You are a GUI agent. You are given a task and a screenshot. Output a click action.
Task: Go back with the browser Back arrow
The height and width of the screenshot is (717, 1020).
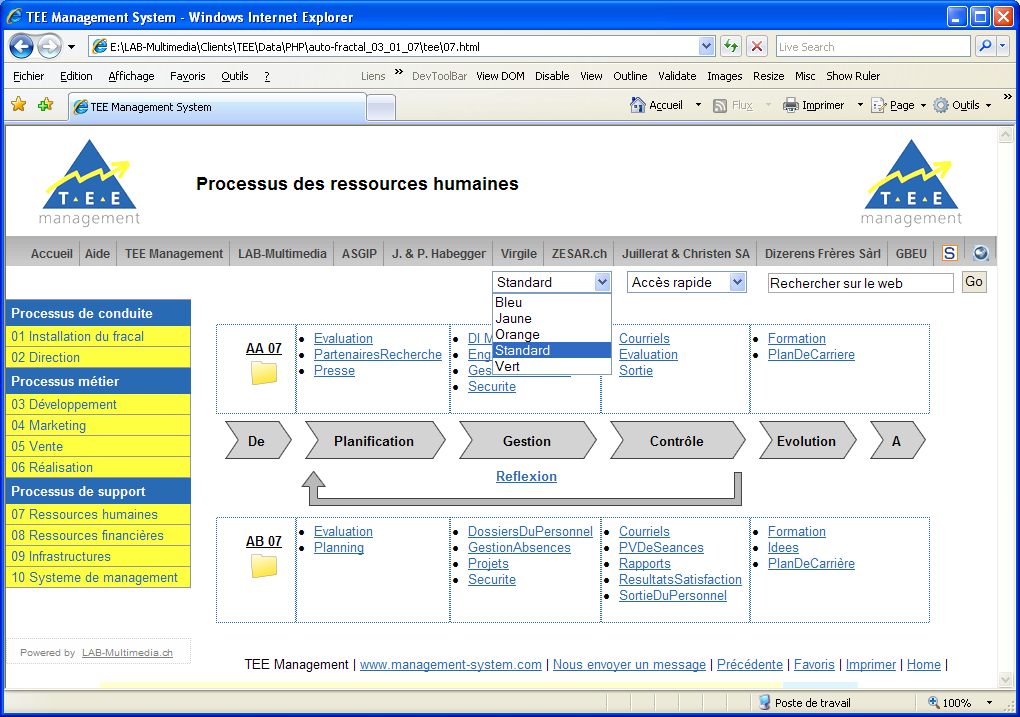[x=21, y=46]
